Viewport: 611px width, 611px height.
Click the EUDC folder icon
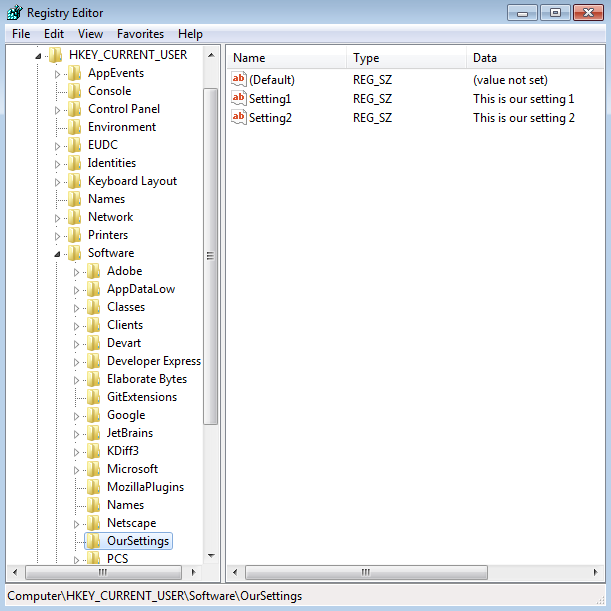[75, 145]
